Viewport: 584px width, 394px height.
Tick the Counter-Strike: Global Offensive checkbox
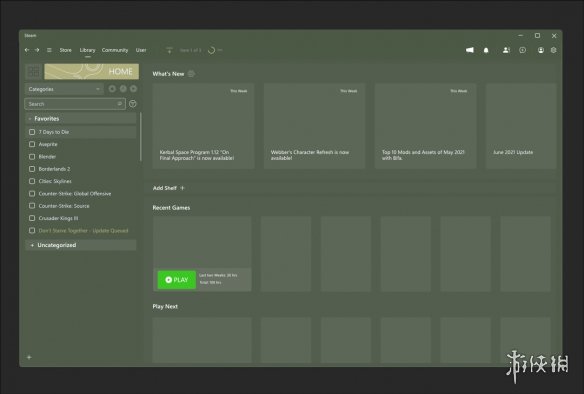32,194
